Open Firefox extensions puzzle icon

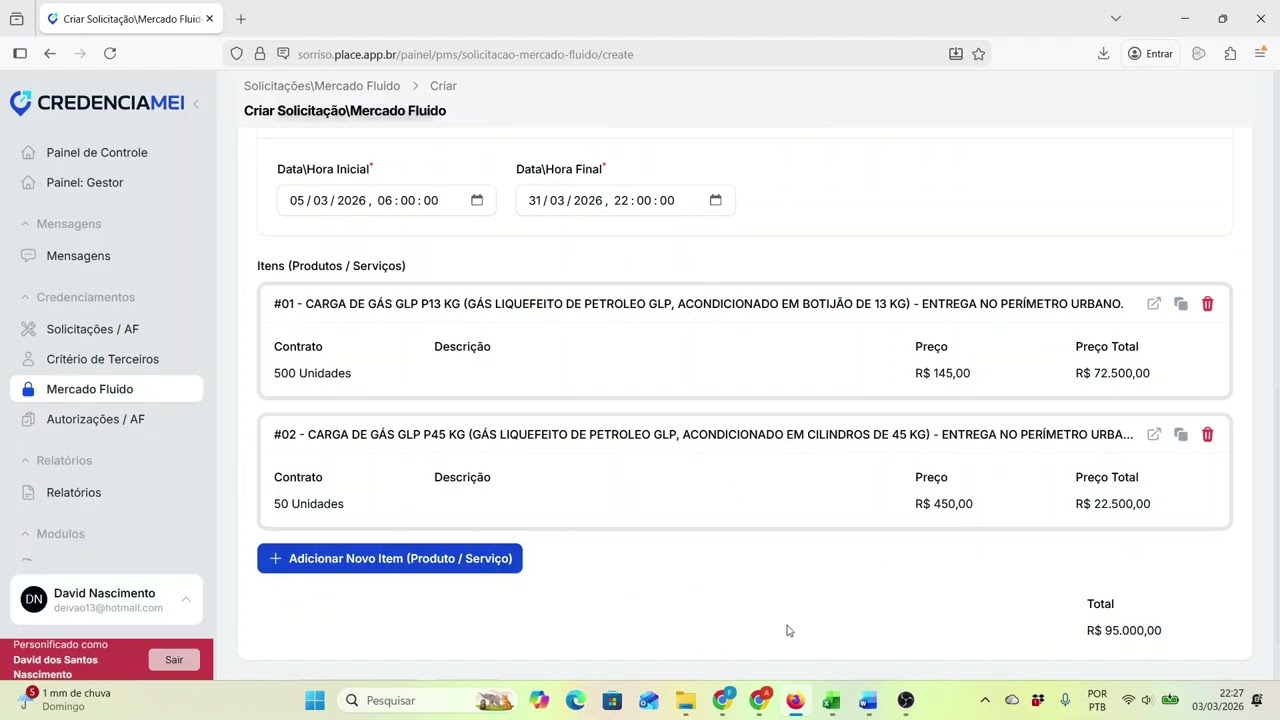point(1230,54)
